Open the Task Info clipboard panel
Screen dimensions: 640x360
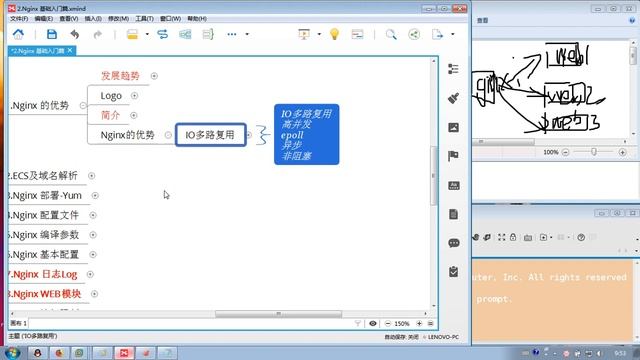[x=453, y=272]
